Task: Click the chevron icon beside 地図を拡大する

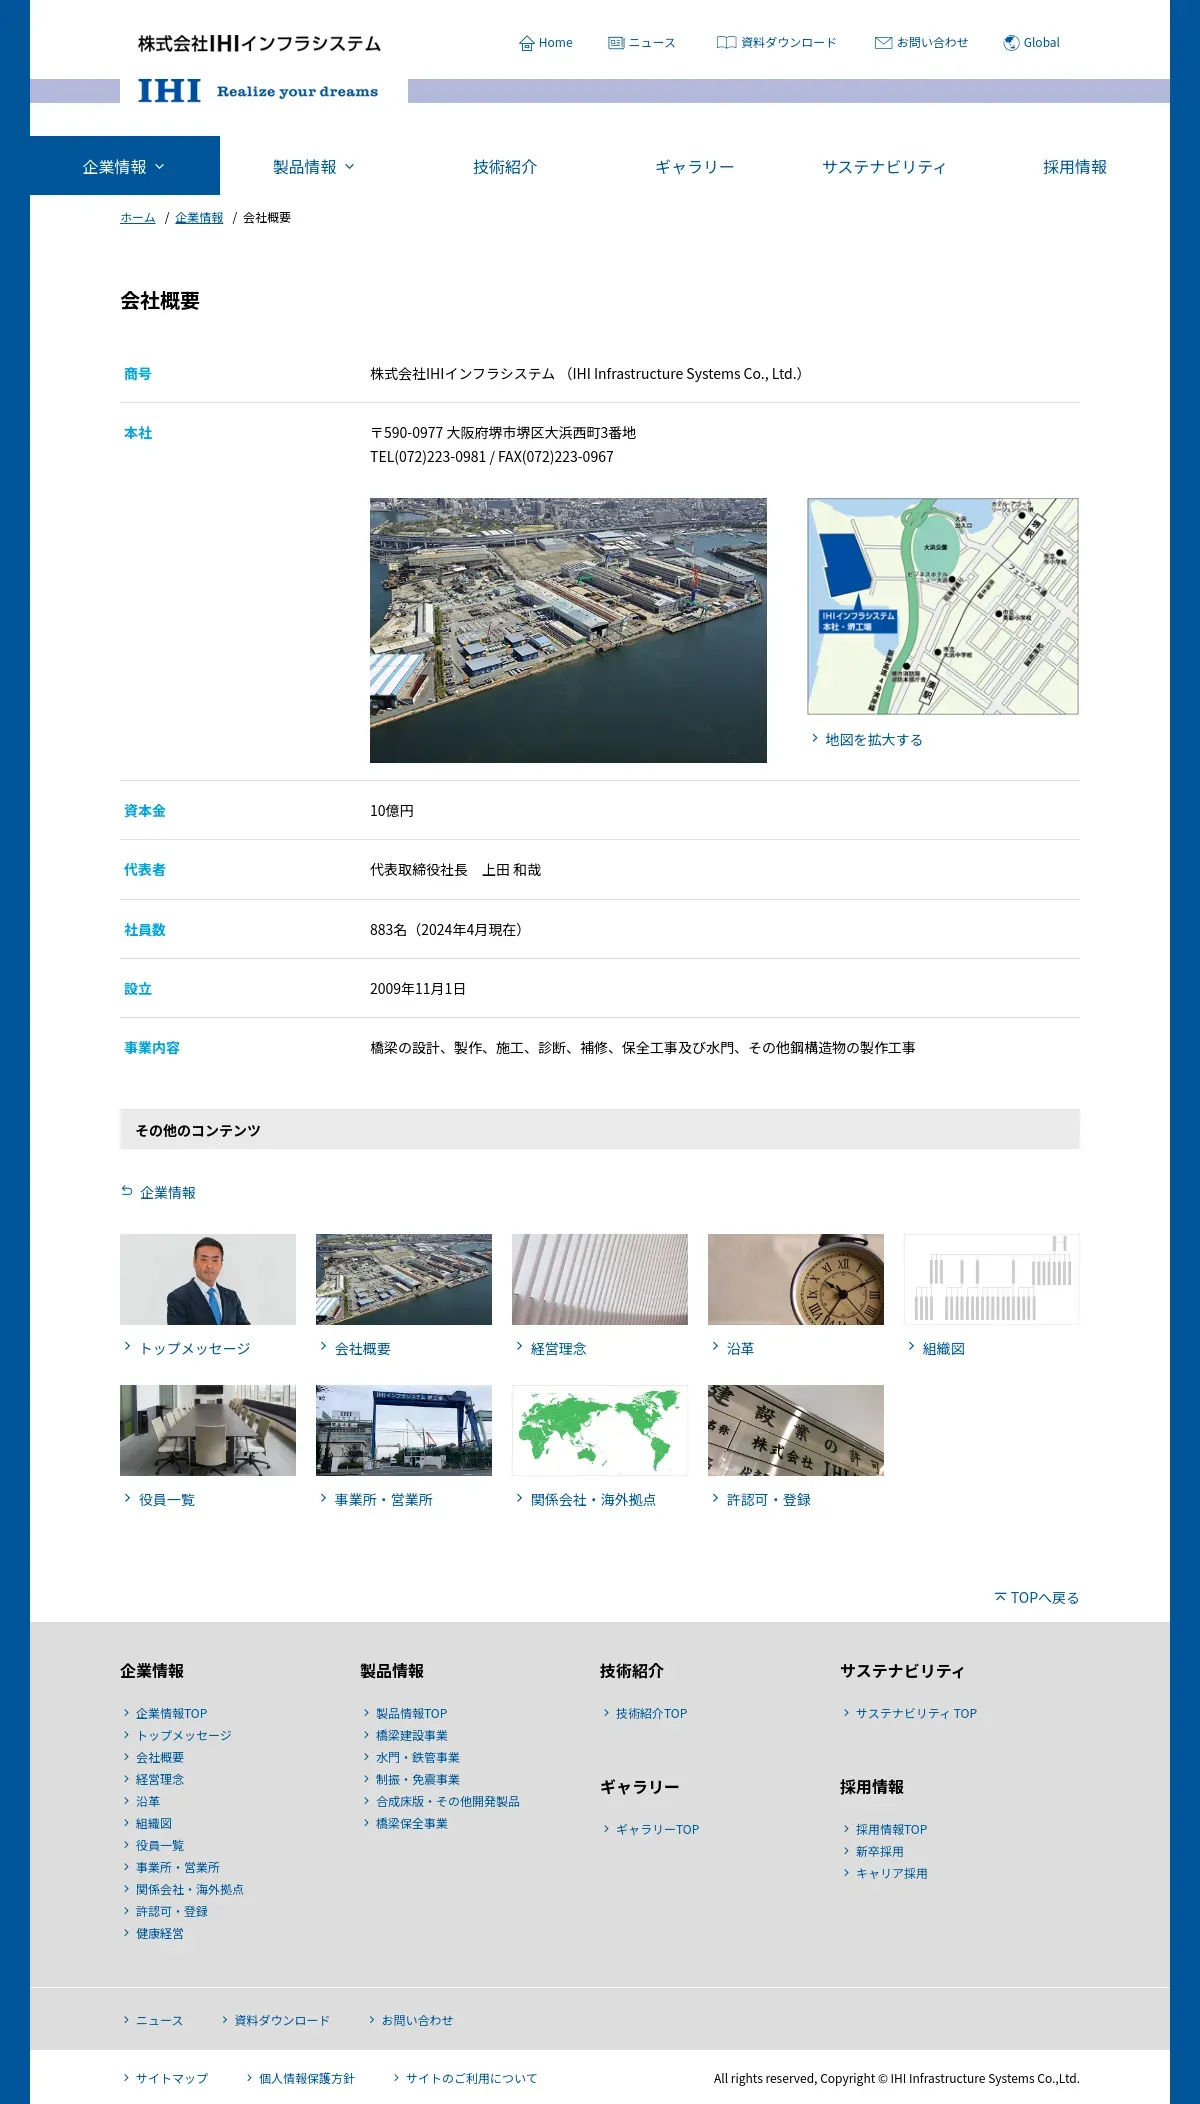Action: [815, 738]
